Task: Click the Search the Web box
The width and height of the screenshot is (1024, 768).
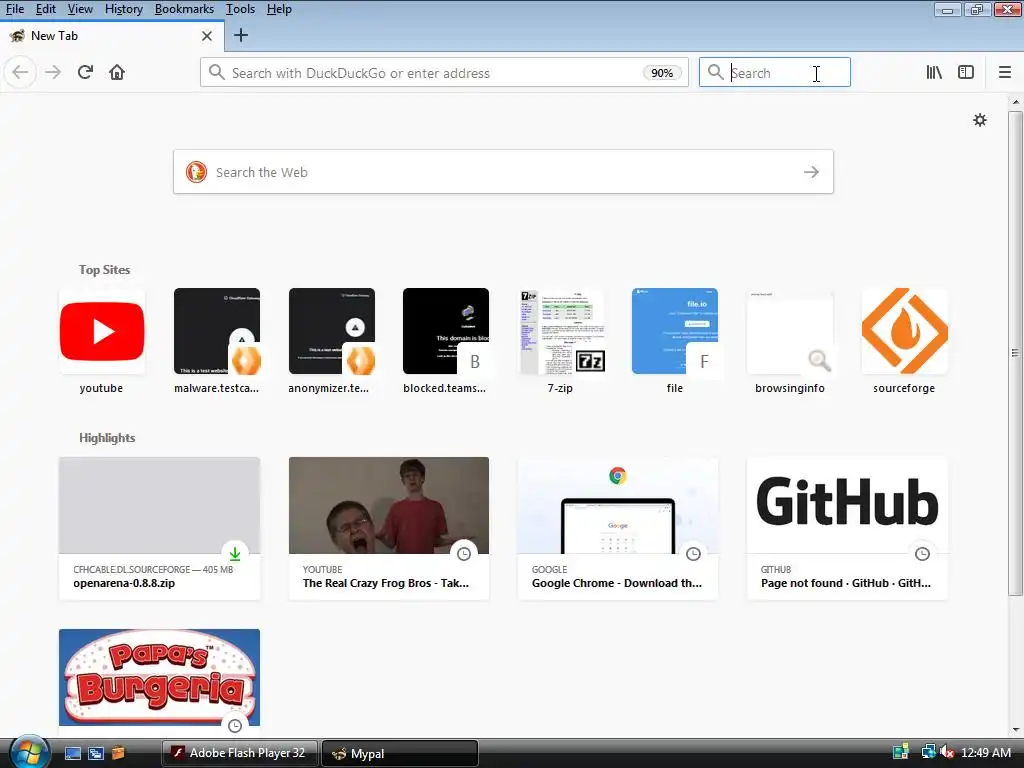Action: 503,172
